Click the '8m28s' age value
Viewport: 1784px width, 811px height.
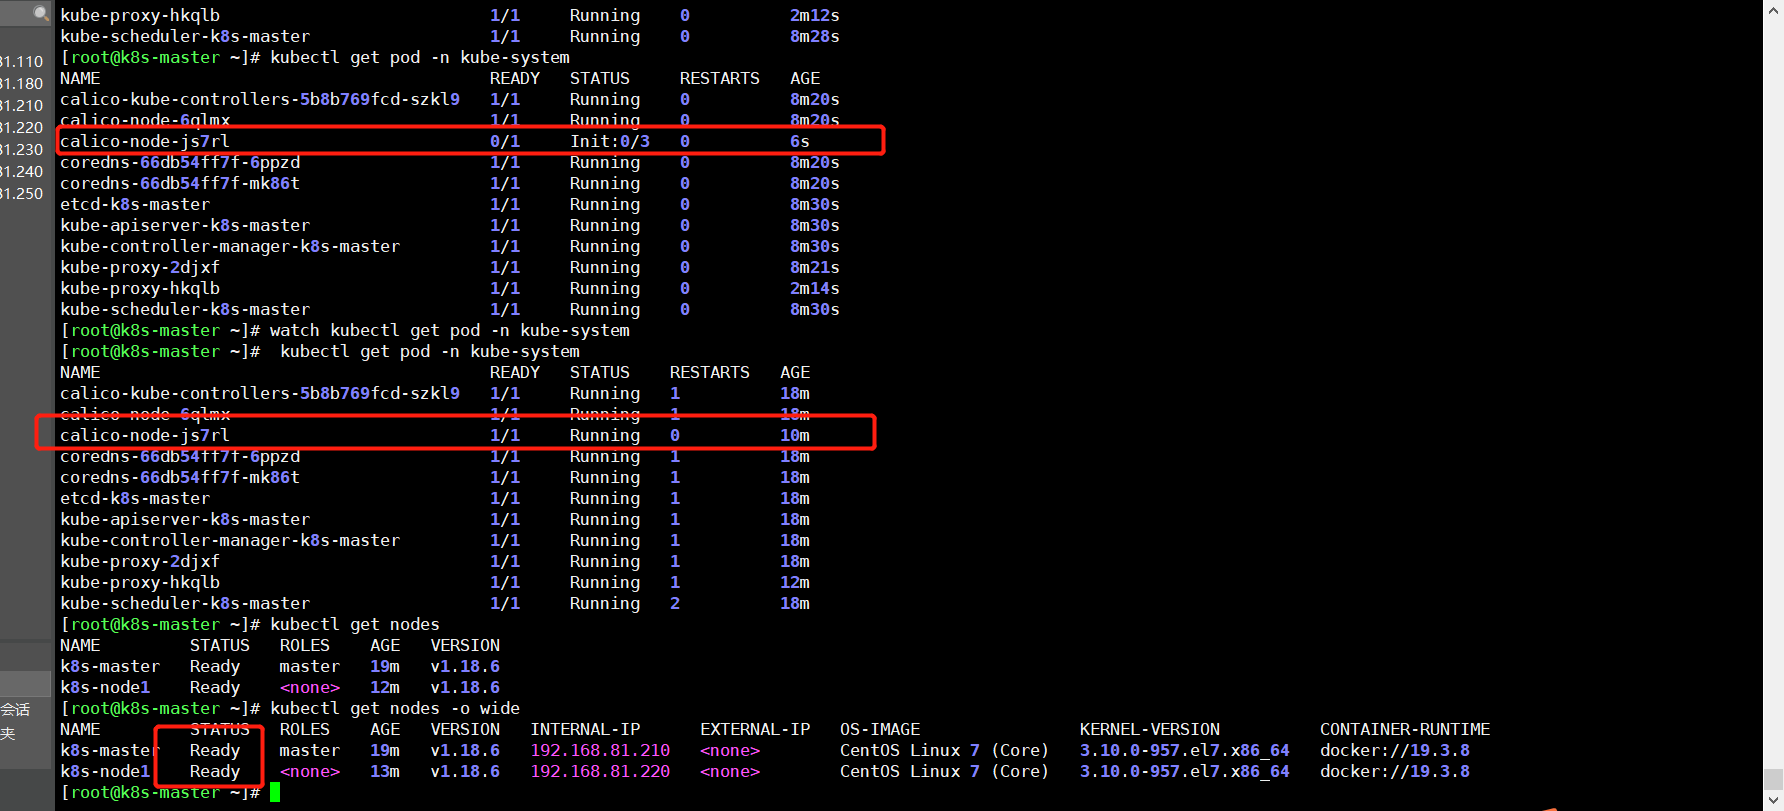815,36
